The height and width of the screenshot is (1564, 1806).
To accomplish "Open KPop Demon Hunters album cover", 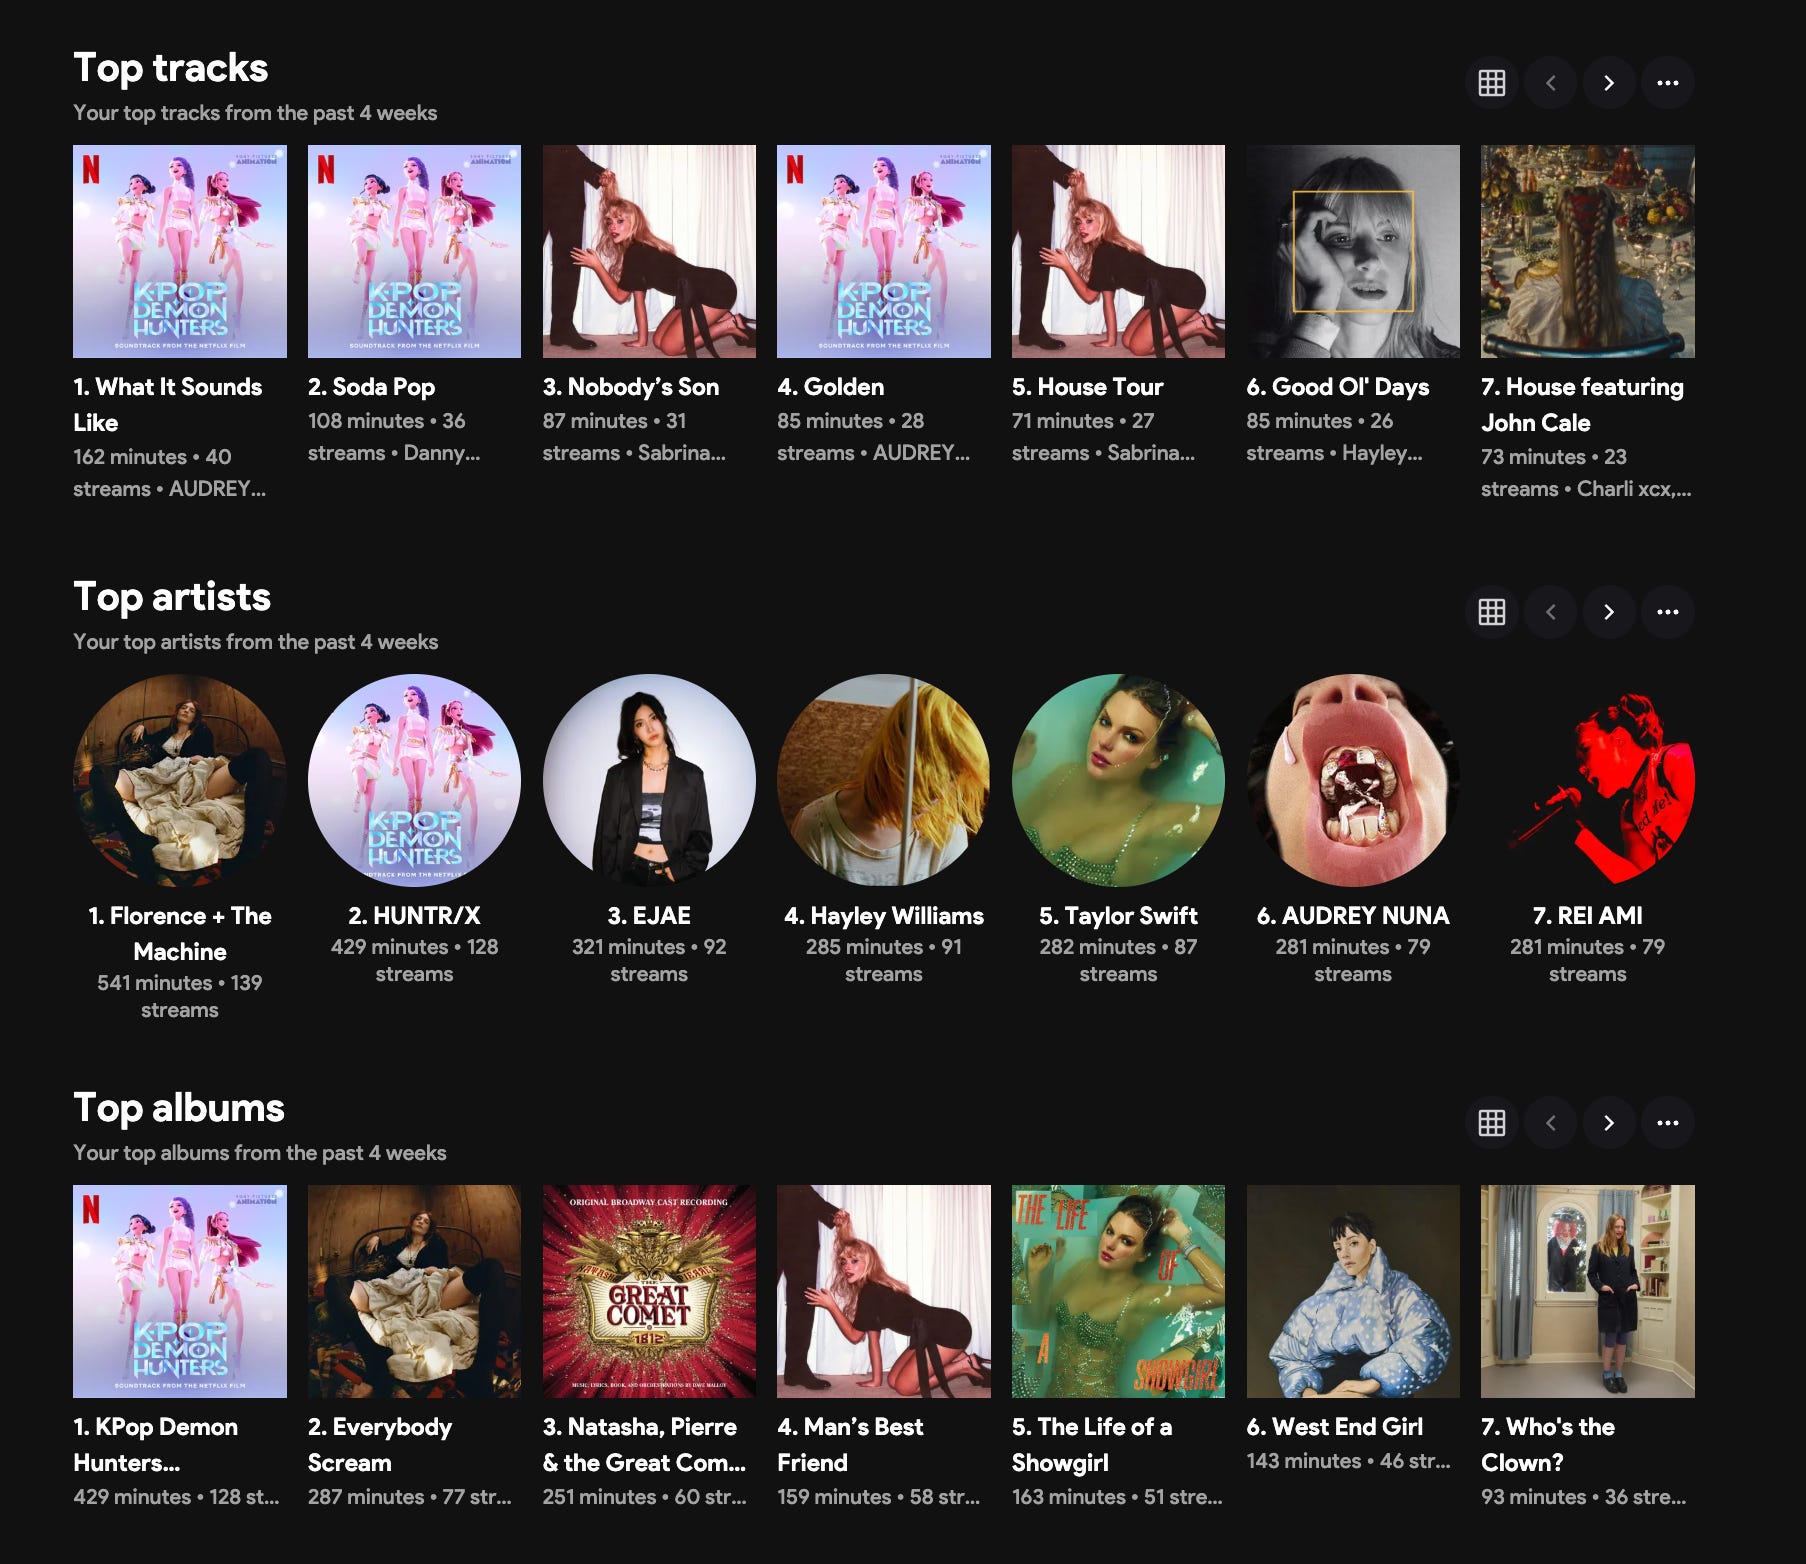I will 180,1291.
